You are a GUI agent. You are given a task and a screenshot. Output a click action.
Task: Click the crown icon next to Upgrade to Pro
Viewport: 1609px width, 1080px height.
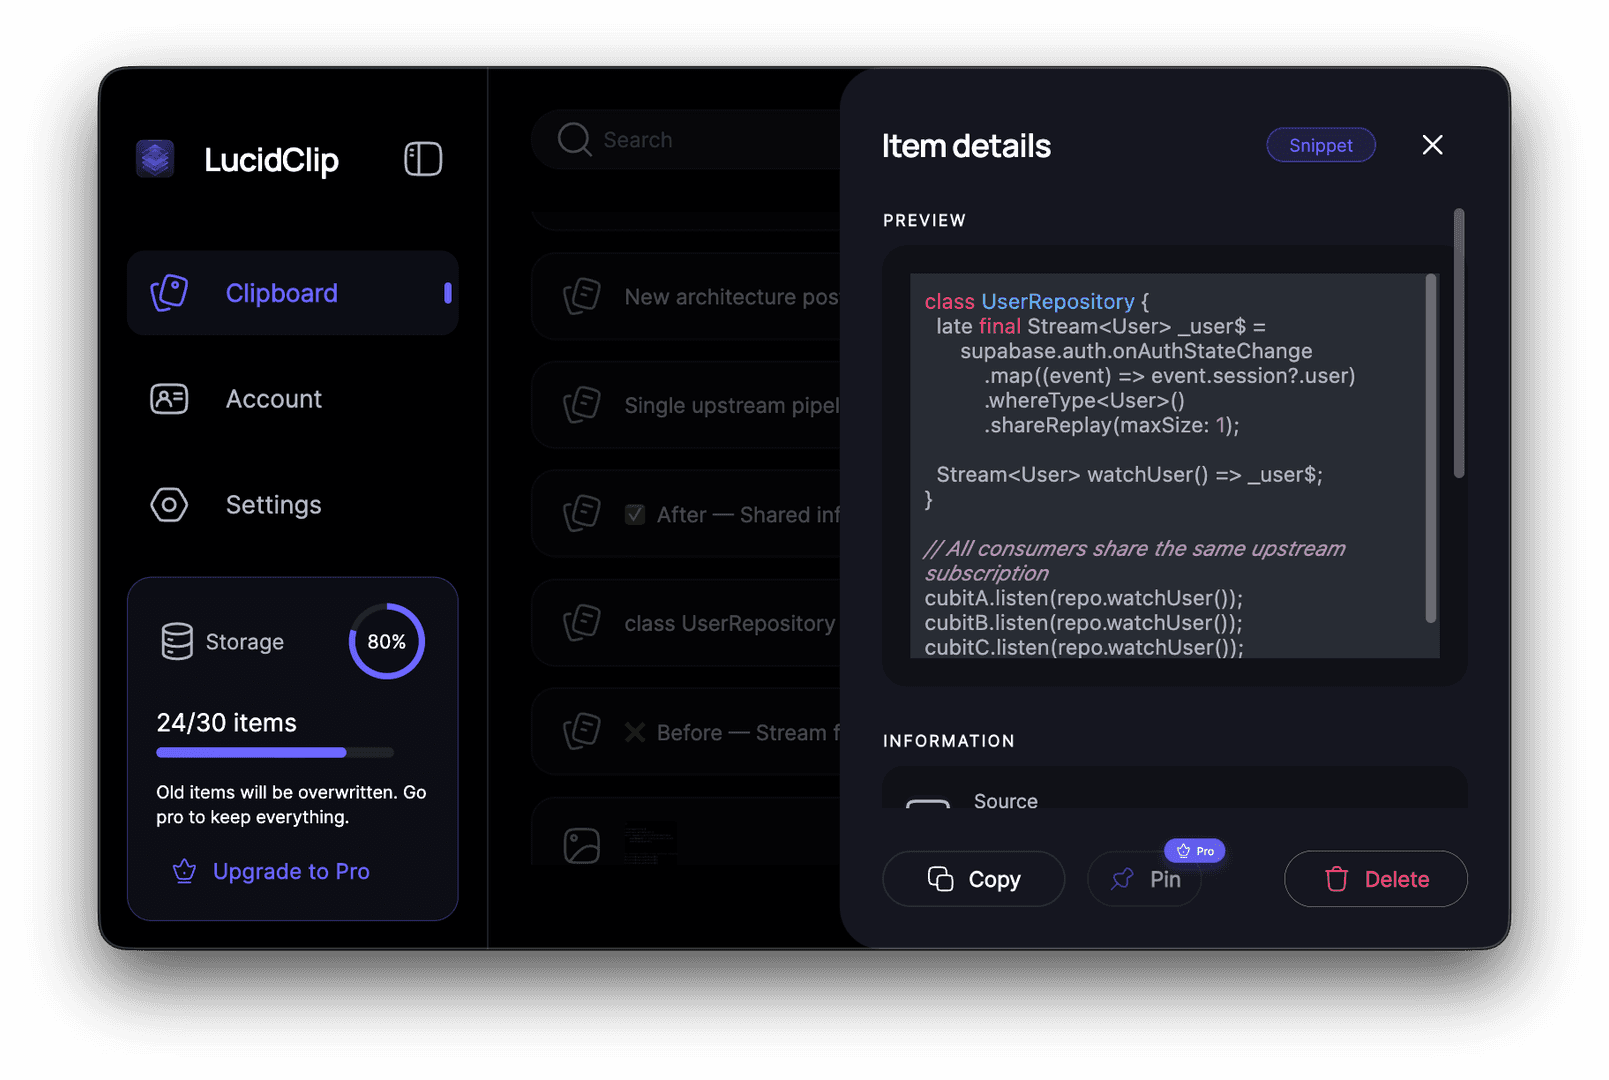(184, 871)
